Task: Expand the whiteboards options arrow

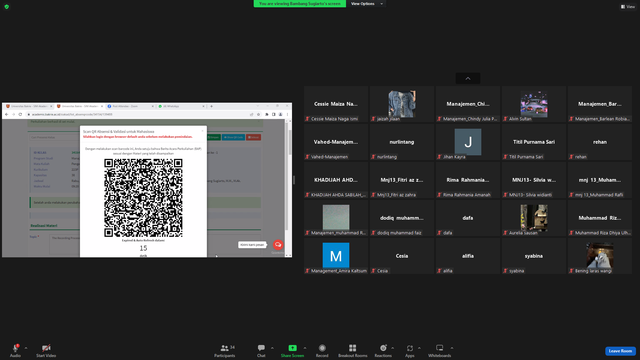Action: [452, 348]
